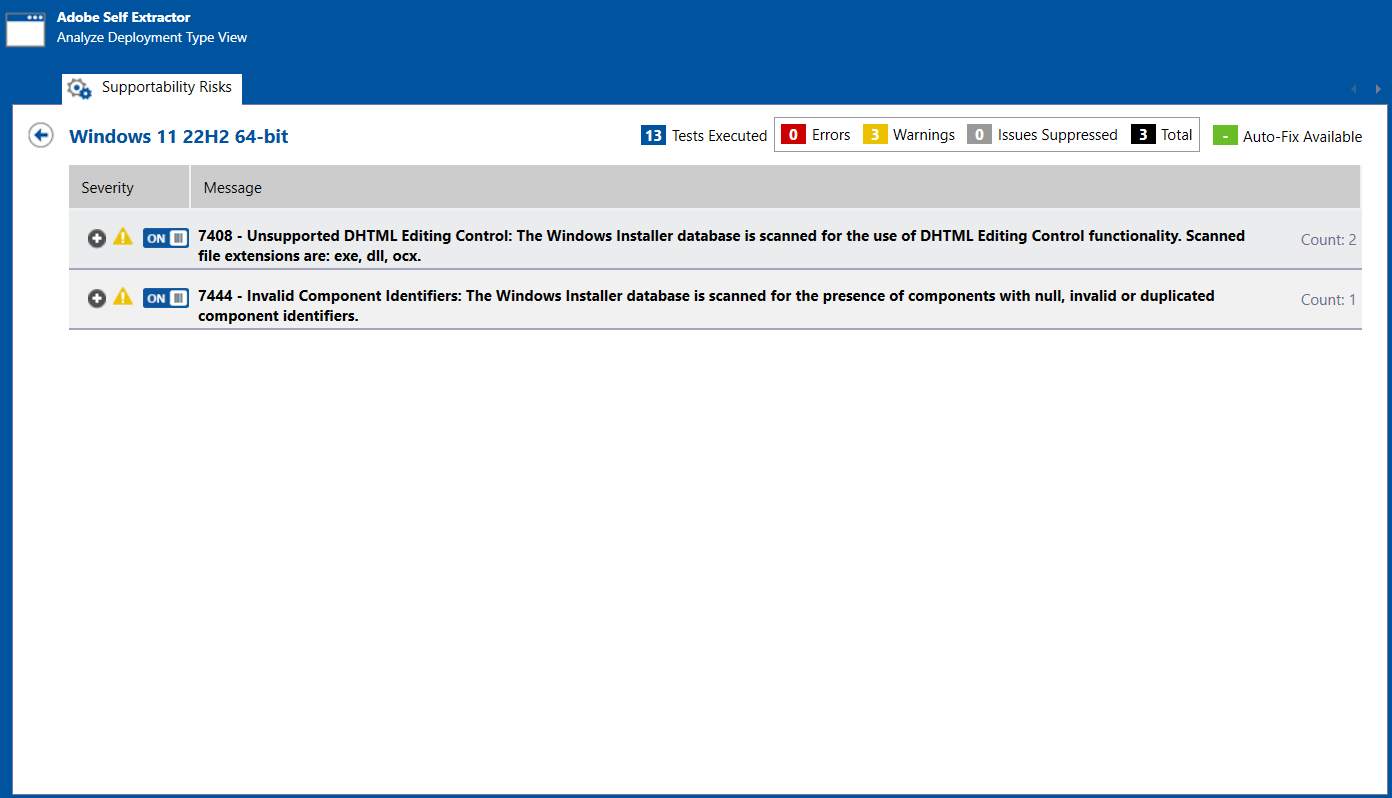Viewport: 1392px width, 798px height.
Task: Click the black Total count badge
Action: pyautogui.click(x=1143, y=135)
